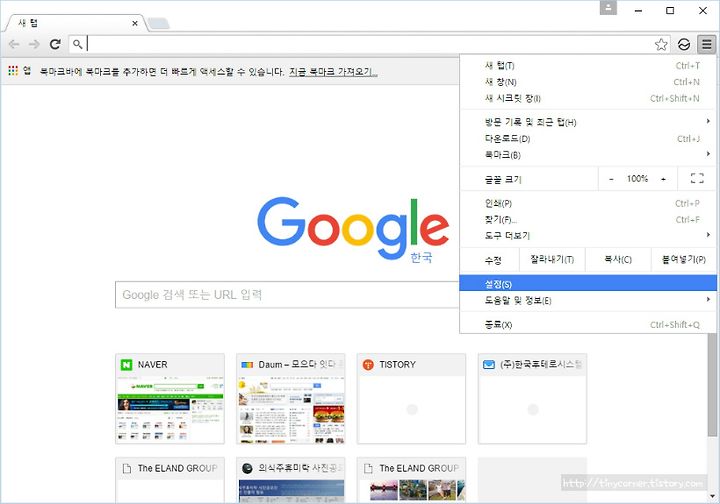
Task: Select 찾기(F) menu item
Action: coord(588,220)
